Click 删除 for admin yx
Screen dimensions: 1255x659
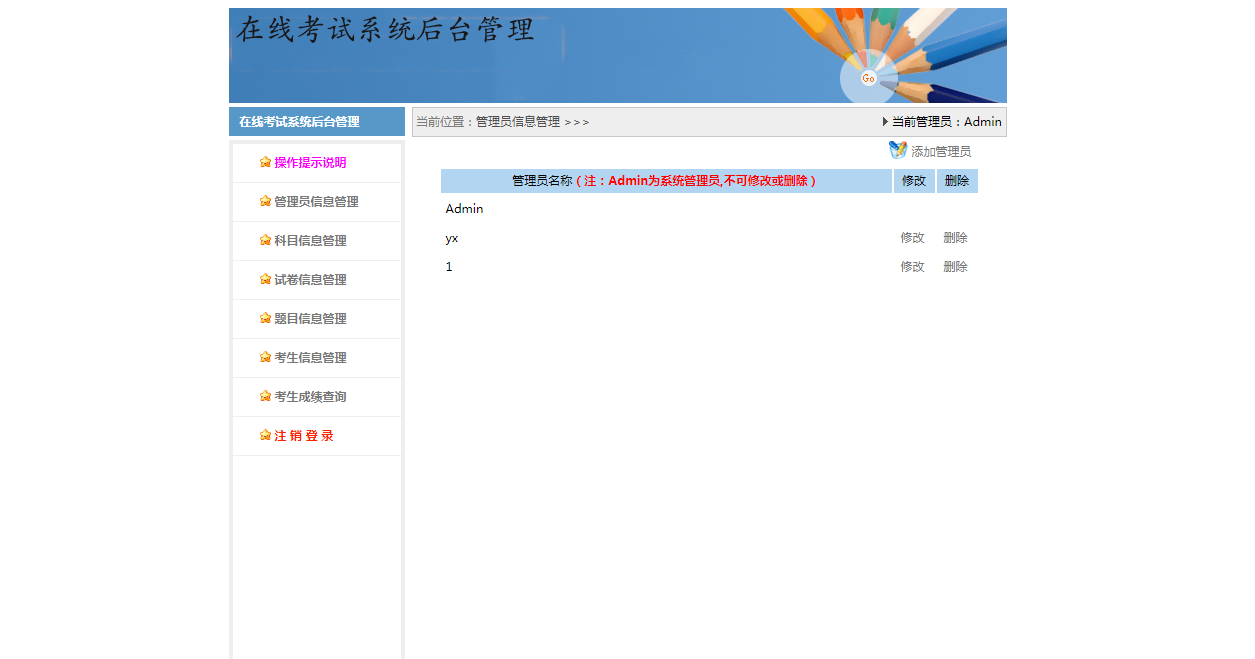tap(955, 238)
